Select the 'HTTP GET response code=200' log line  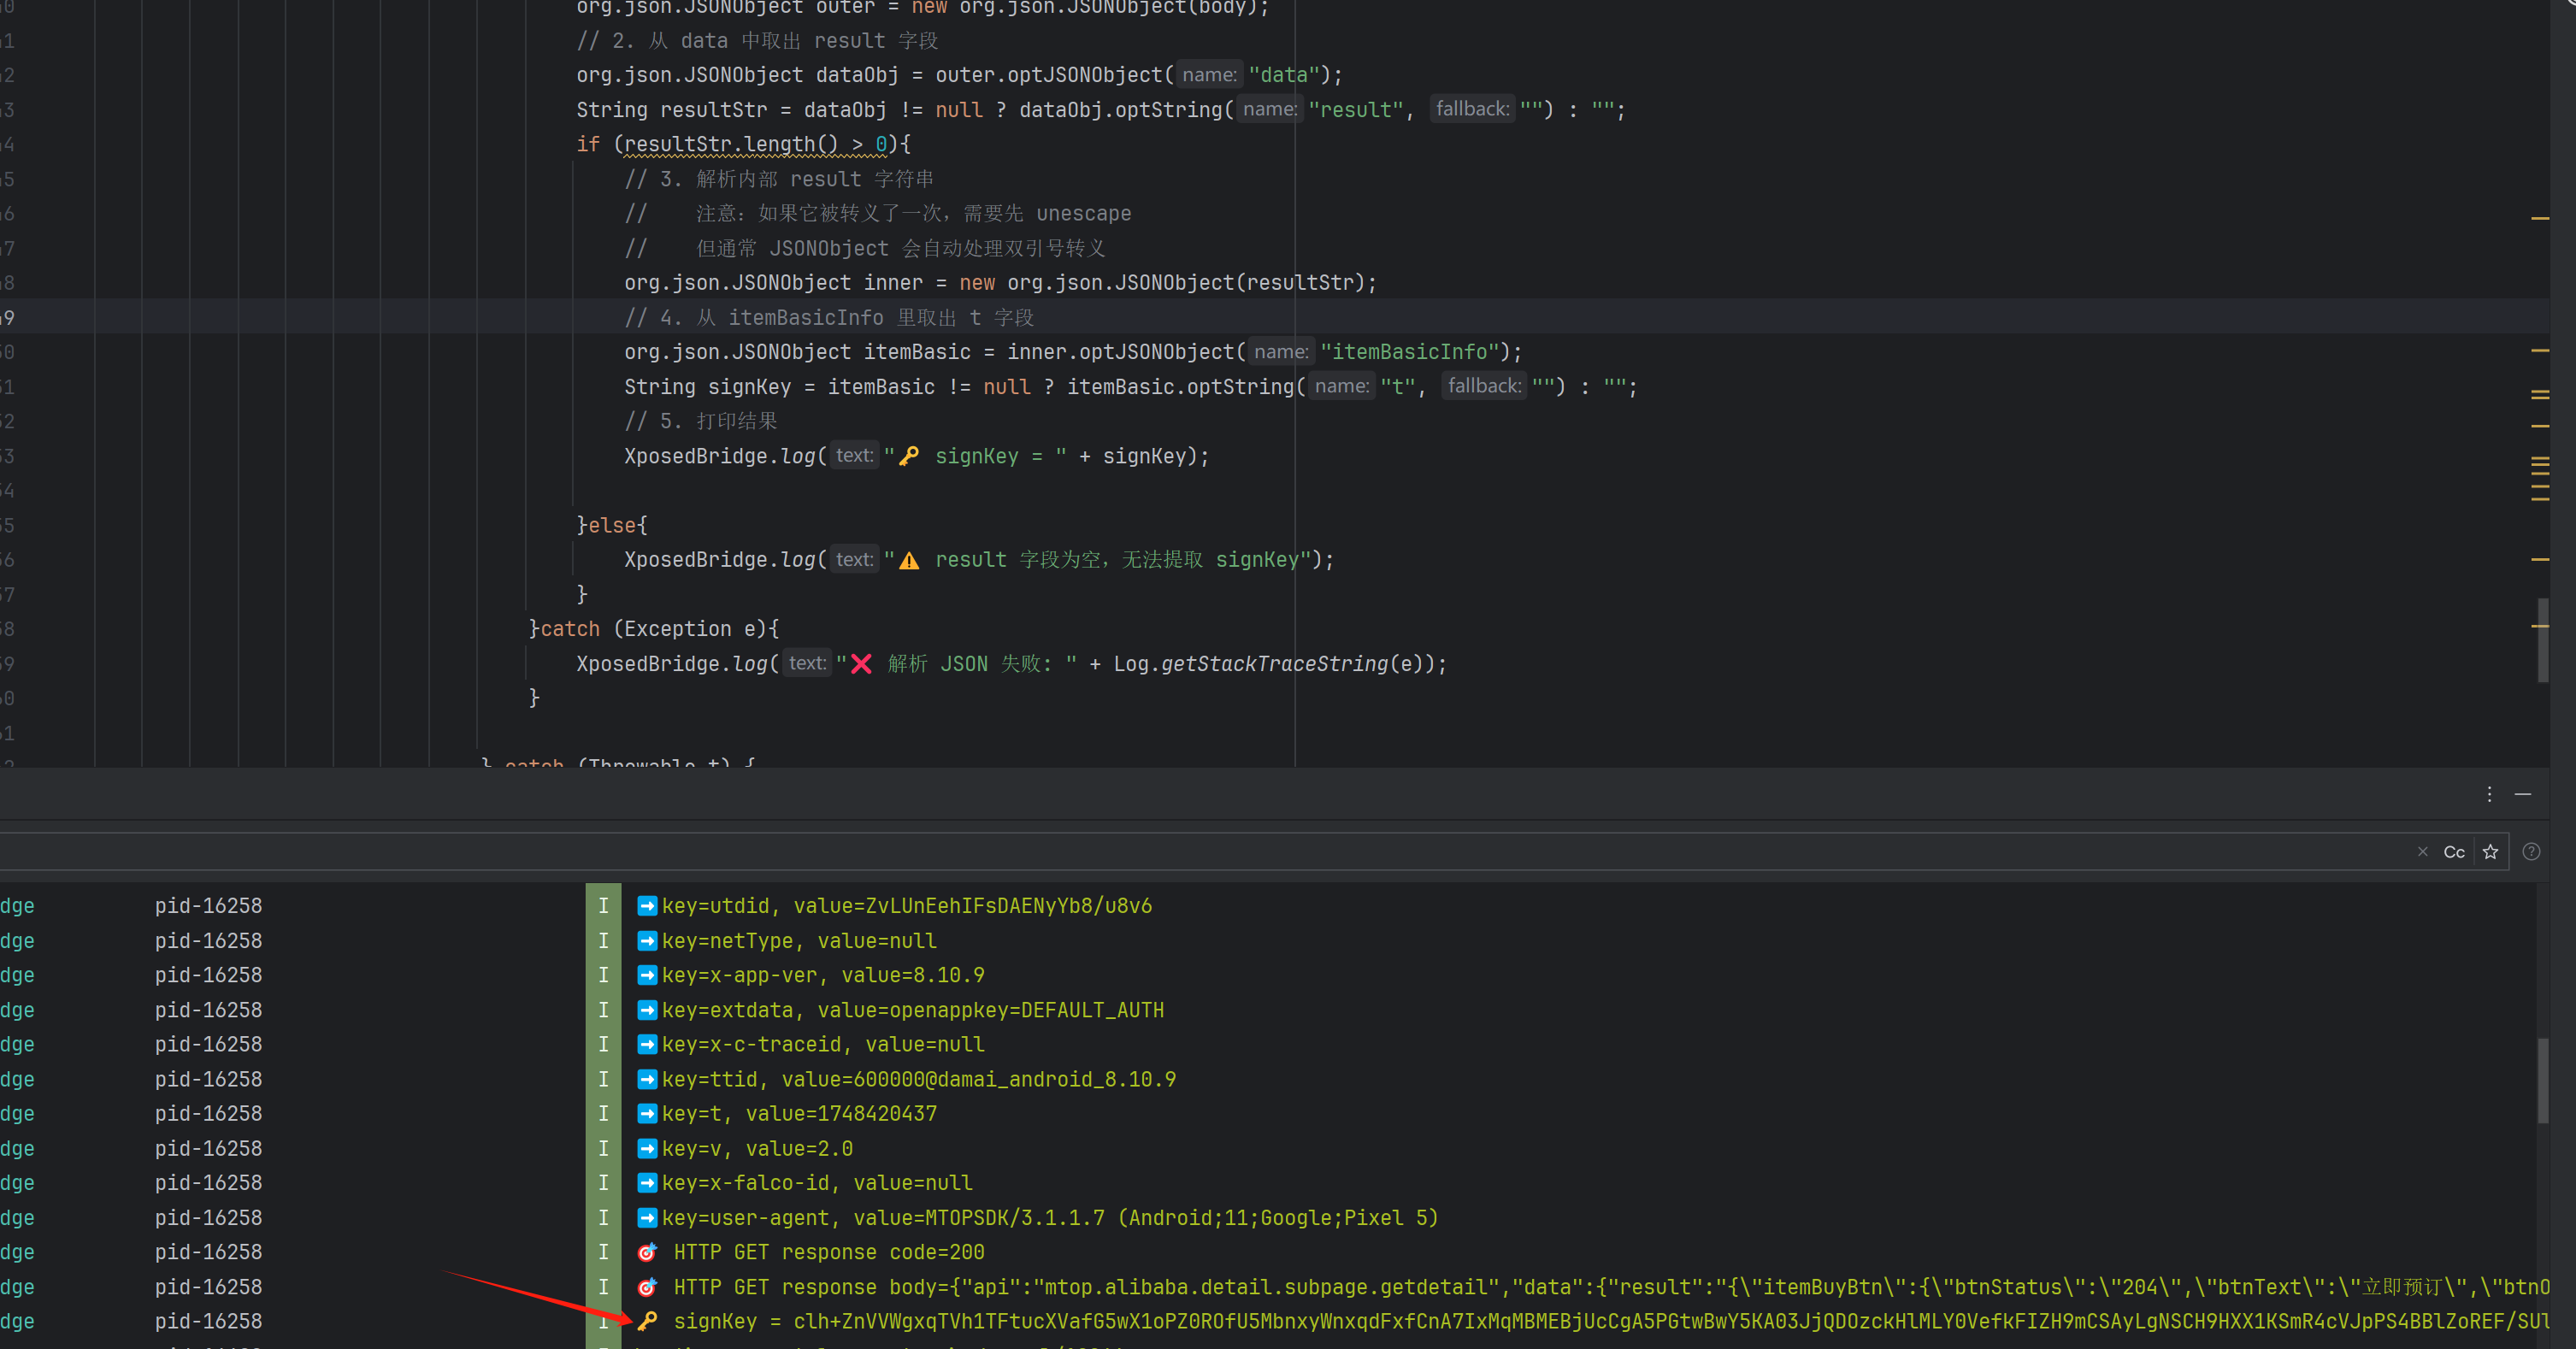829,1252
